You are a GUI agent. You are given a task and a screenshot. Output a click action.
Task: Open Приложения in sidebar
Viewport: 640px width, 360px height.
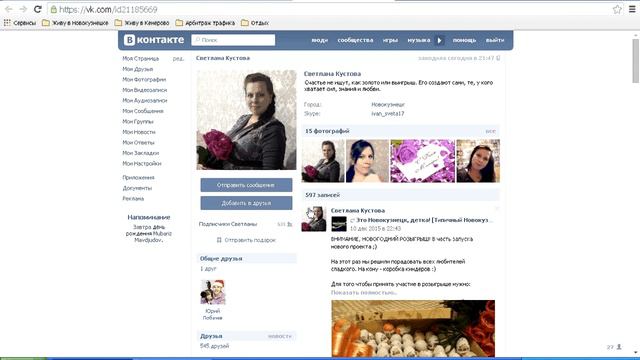click(138, 178)
